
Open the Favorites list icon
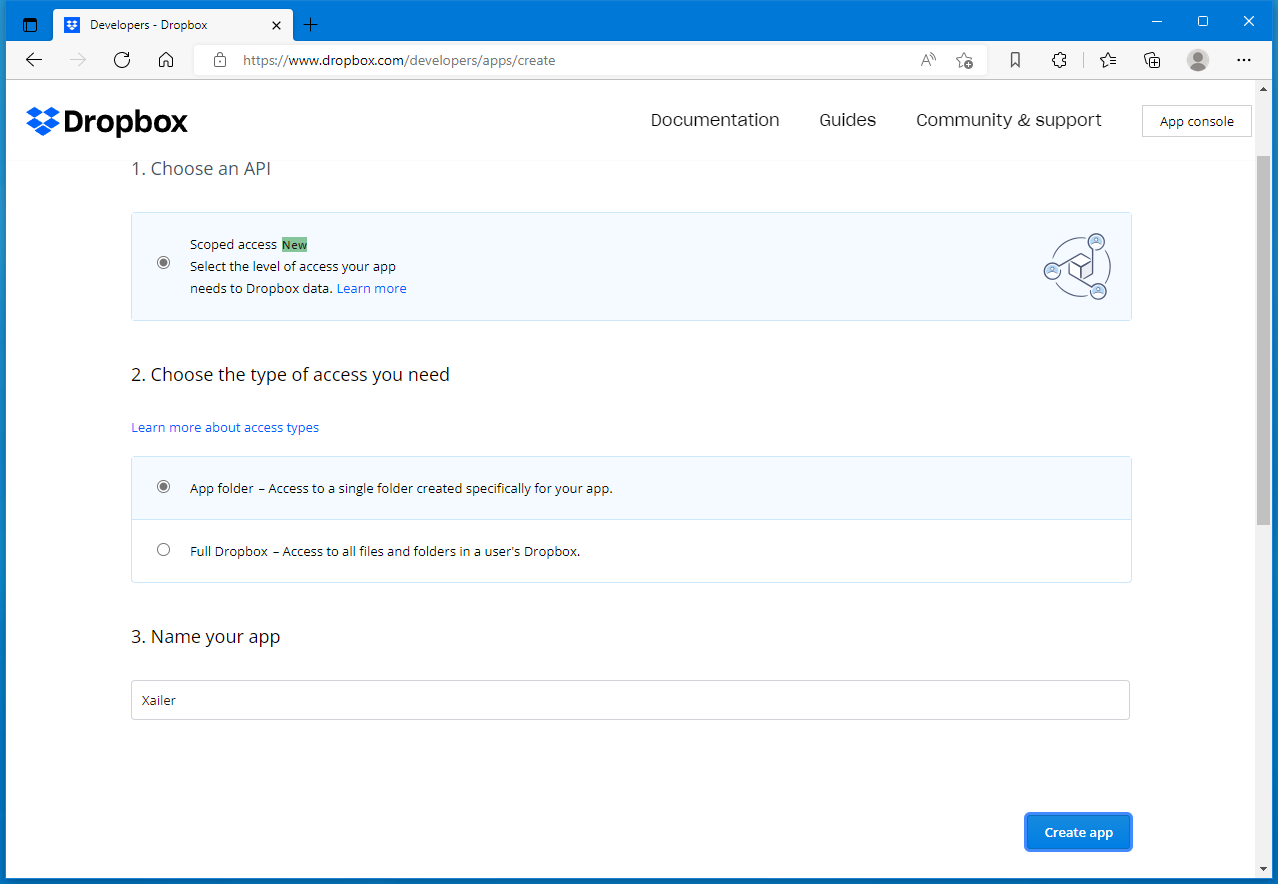[x=1108, y=60]
